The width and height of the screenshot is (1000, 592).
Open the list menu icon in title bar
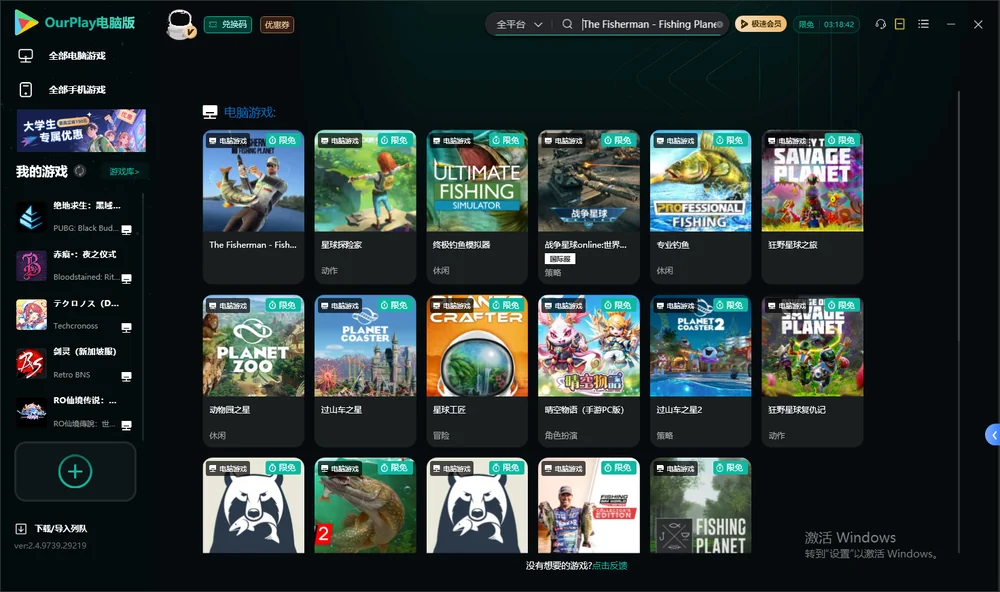(923, 24)
